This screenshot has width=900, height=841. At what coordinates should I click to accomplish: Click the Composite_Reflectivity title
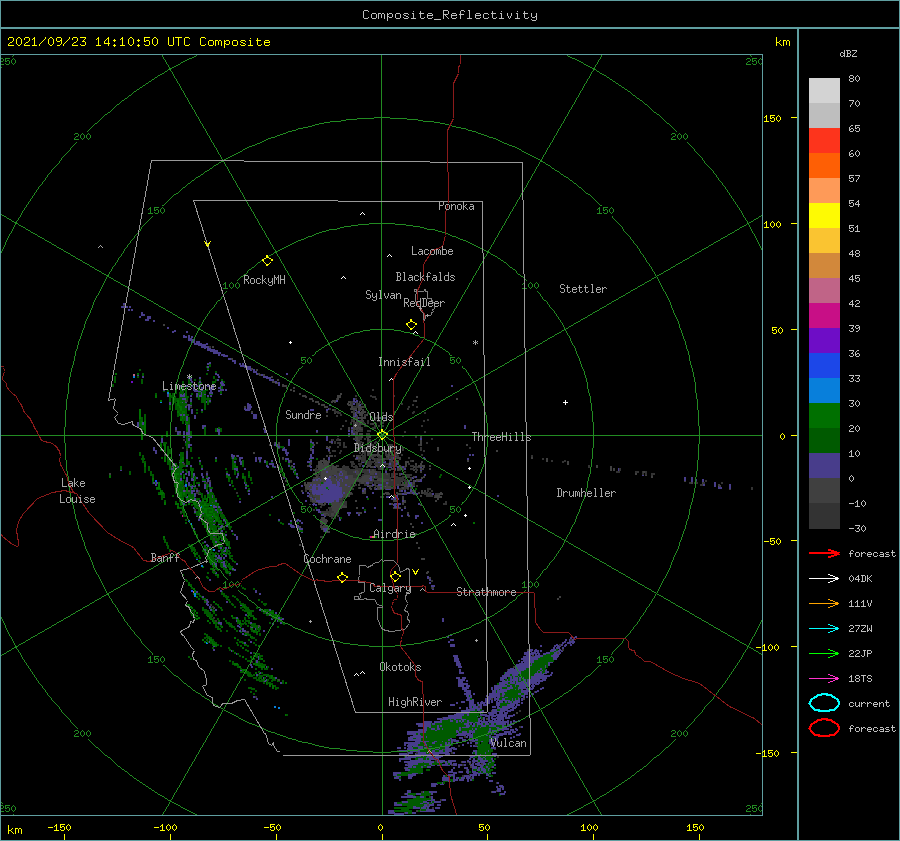(450, 15)
